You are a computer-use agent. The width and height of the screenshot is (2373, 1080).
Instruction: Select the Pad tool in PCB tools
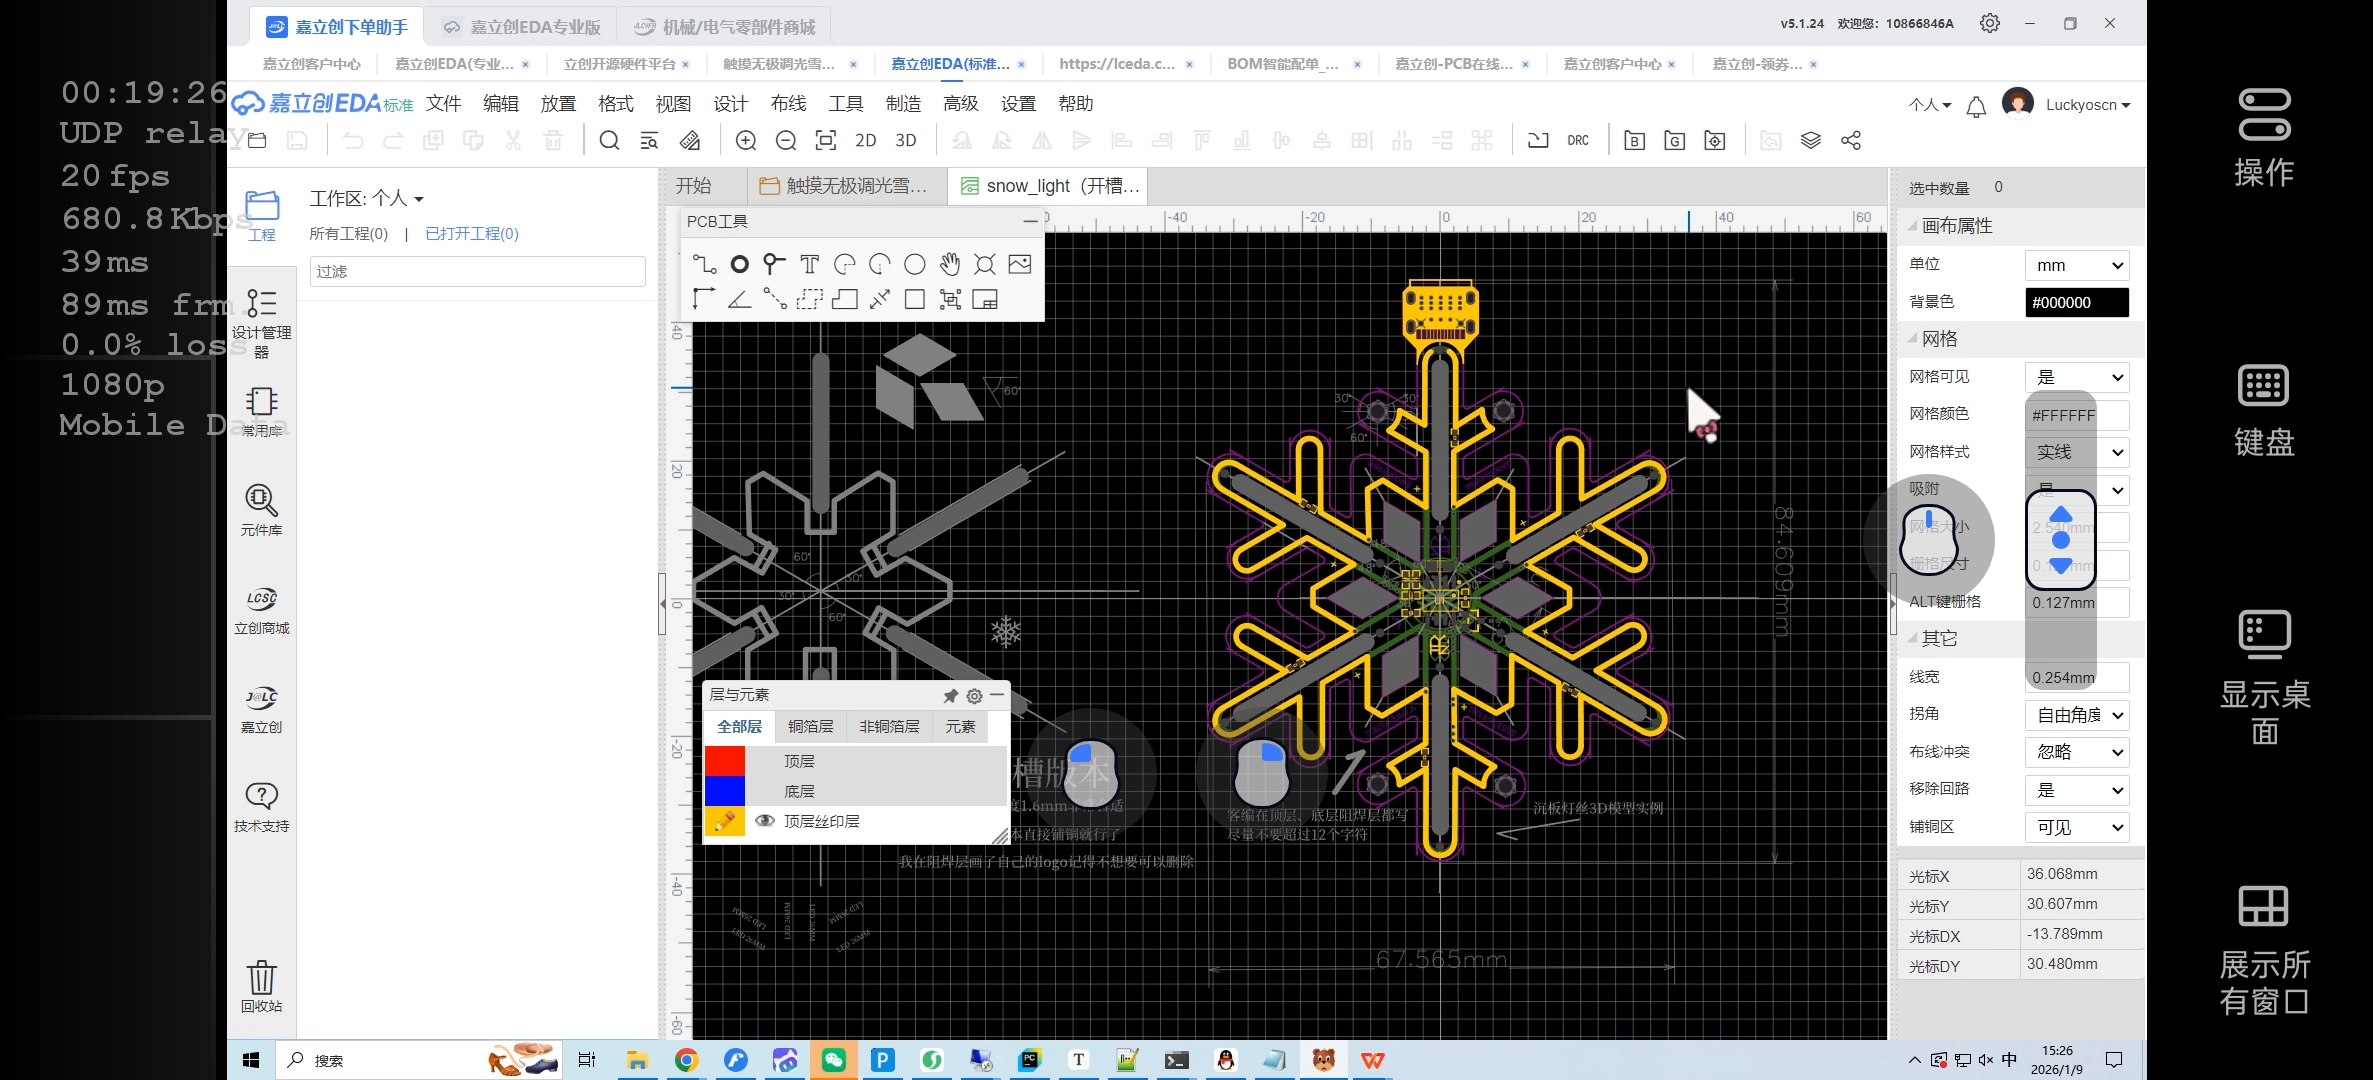pos(739,264)
